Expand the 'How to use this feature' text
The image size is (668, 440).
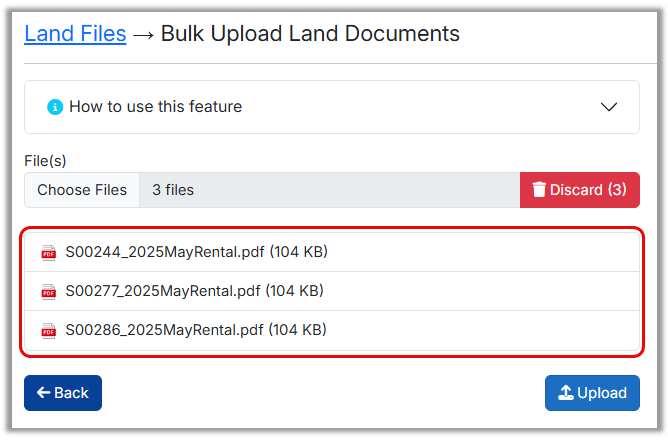point(155,107)
